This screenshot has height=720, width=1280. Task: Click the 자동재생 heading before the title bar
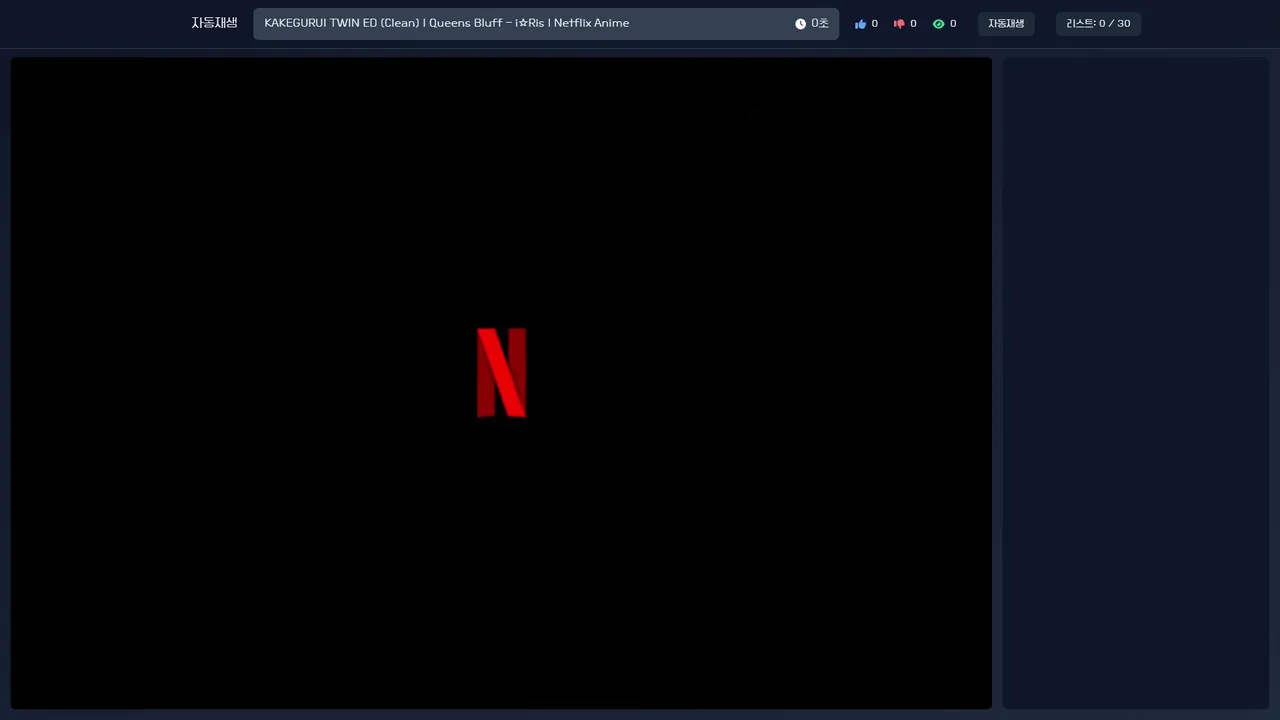pos(214,23)
